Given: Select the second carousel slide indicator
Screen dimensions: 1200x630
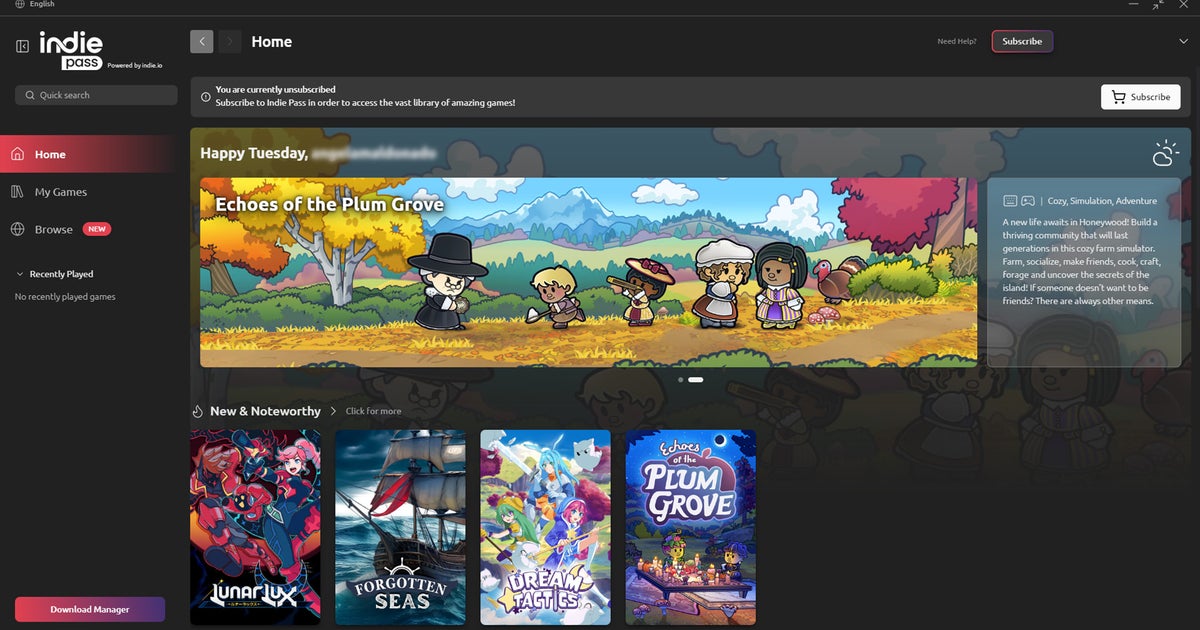Looking at the screenshot, I should 695,380.
